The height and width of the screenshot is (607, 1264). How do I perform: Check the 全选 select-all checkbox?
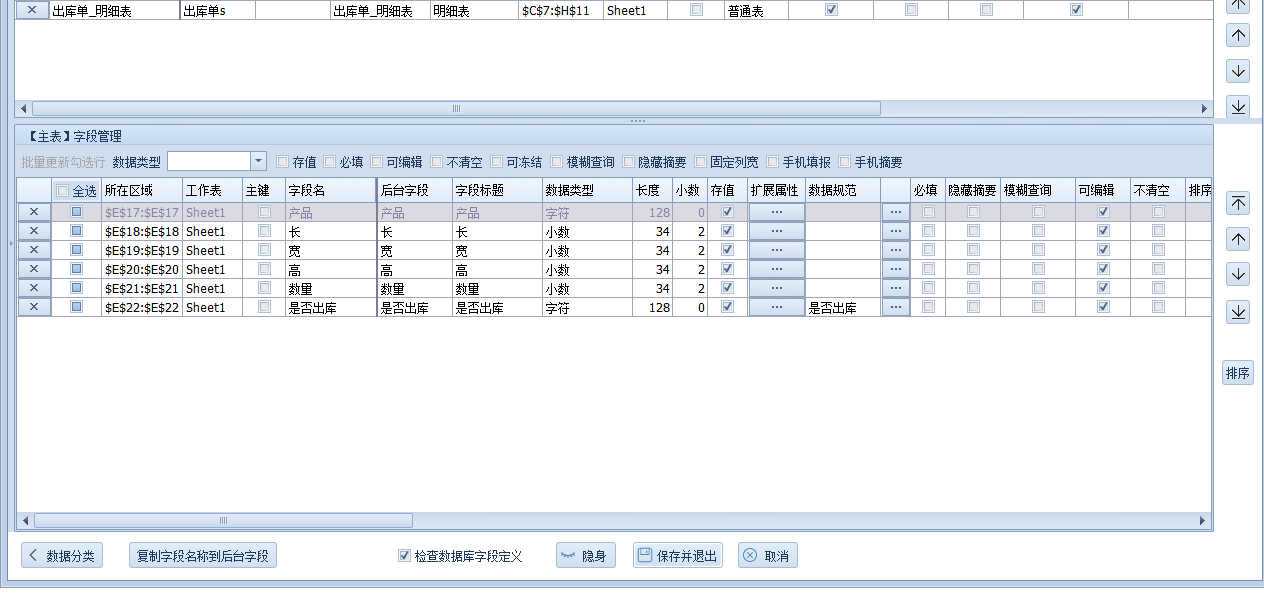pyautogui.click(x=63, y=190)
